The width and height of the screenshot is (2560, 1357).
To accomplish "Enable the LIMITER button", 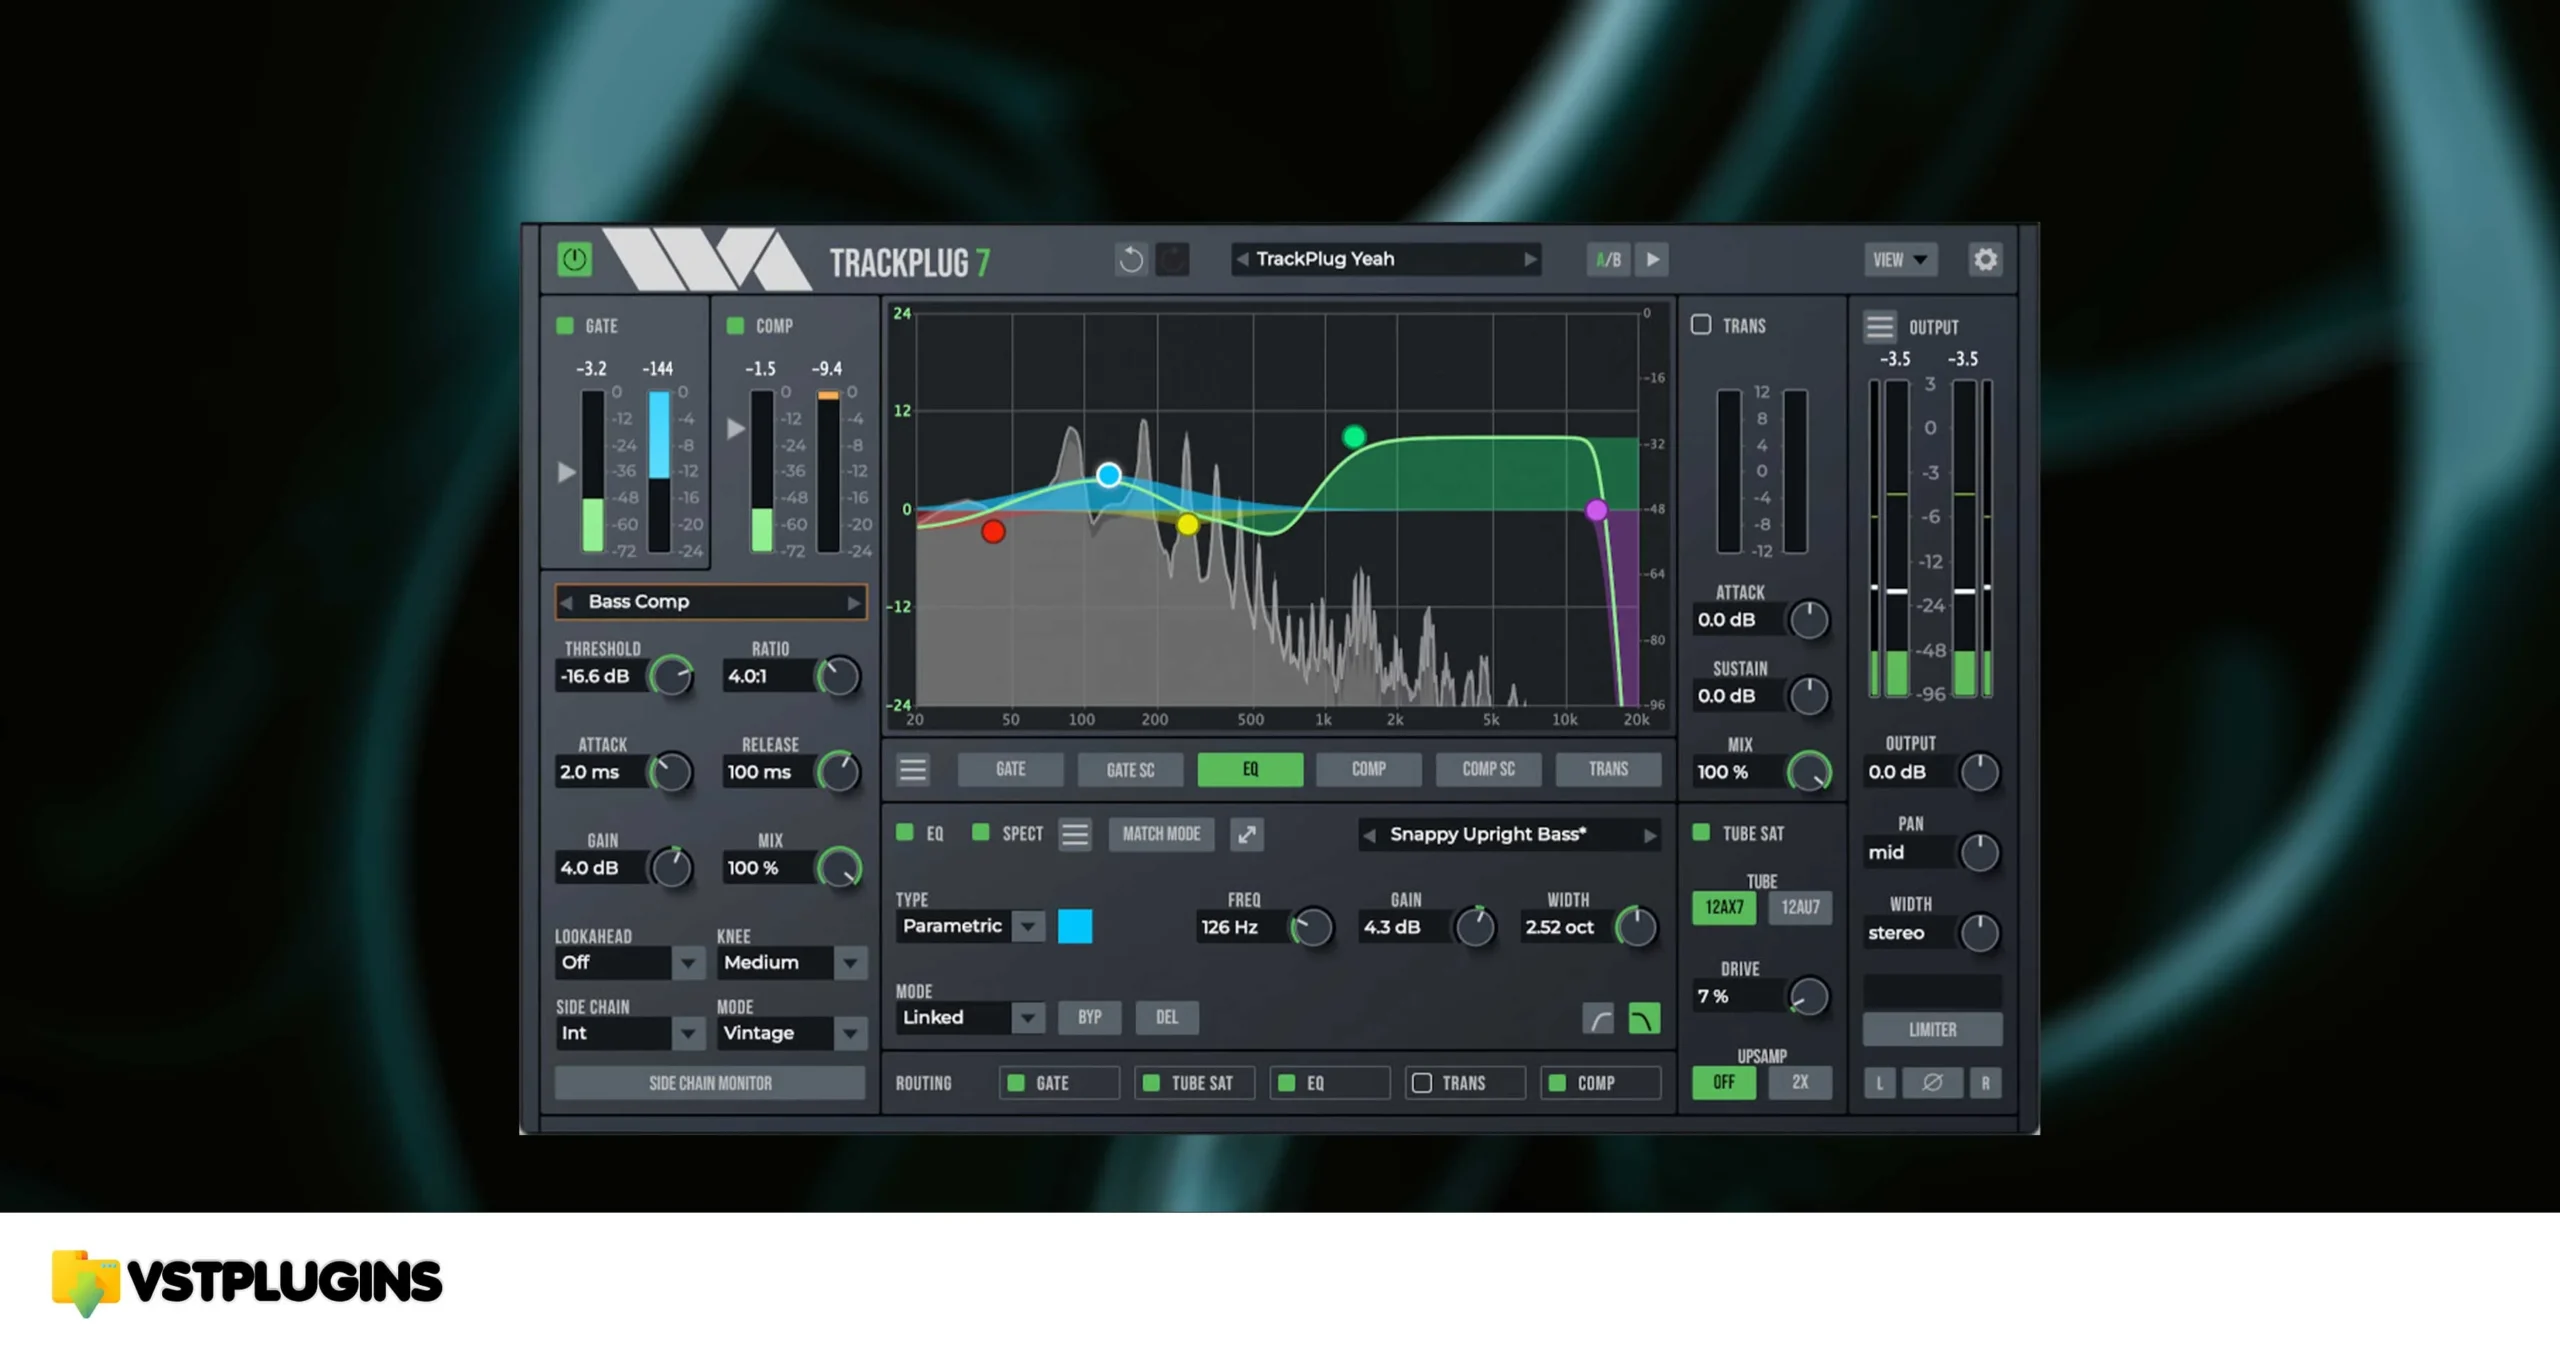I will coord(1932,1030).
